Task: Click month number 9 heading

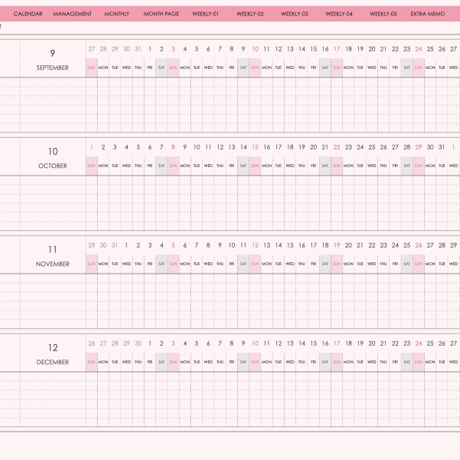Action: point(53,53)
